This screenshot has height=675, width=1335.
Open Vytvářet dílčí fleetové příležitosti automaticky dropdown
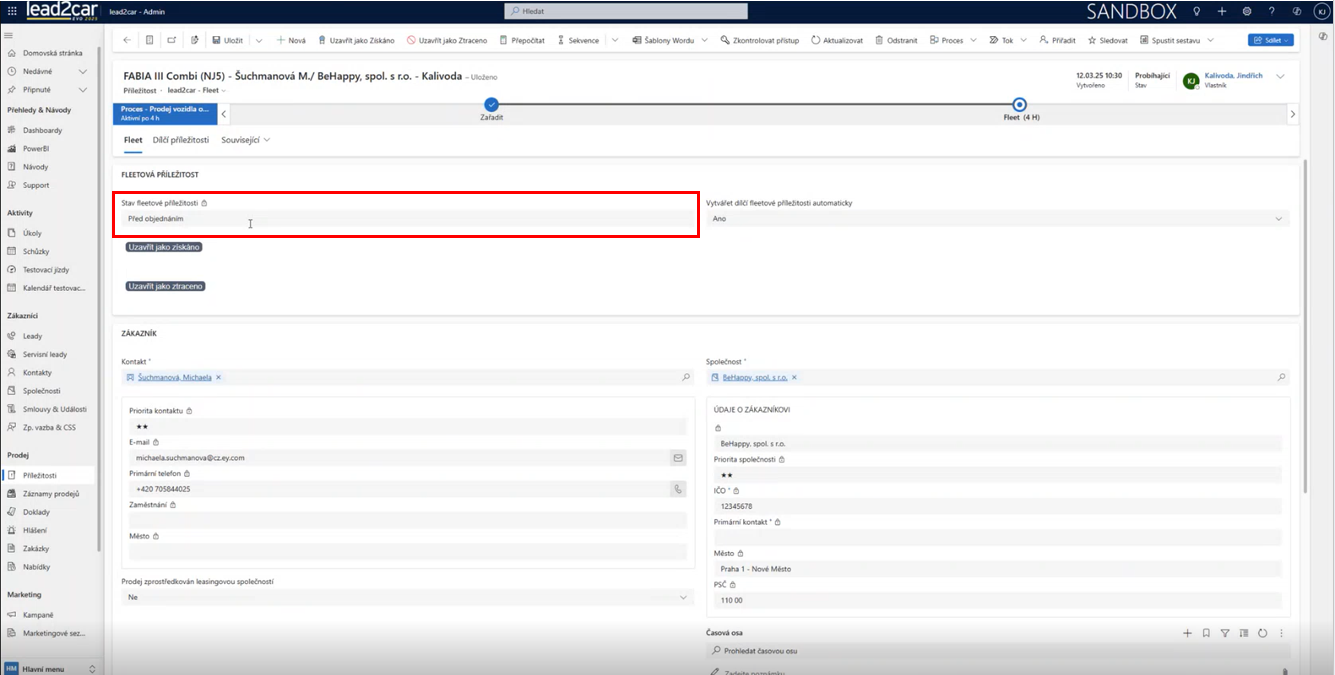pos(997,218)
